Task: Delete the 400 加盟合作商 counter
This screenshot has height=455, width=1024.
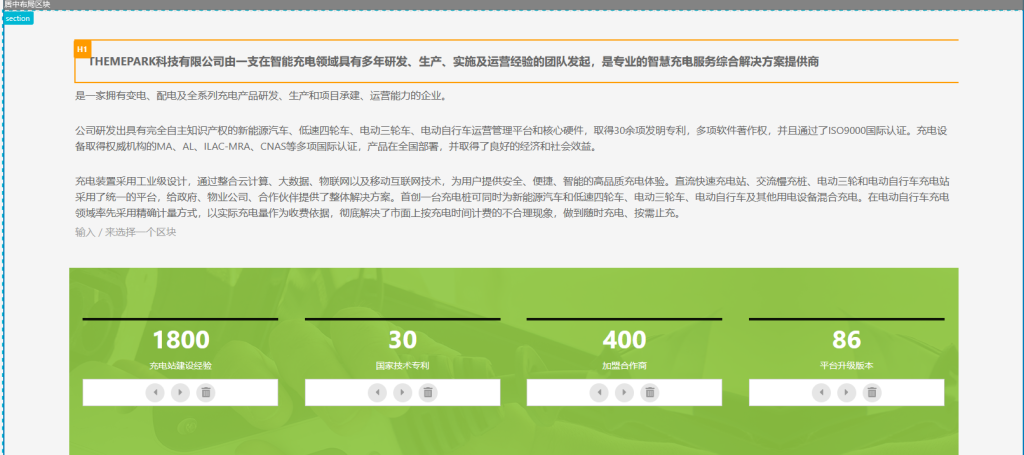Action: click(x=650, y=392)
